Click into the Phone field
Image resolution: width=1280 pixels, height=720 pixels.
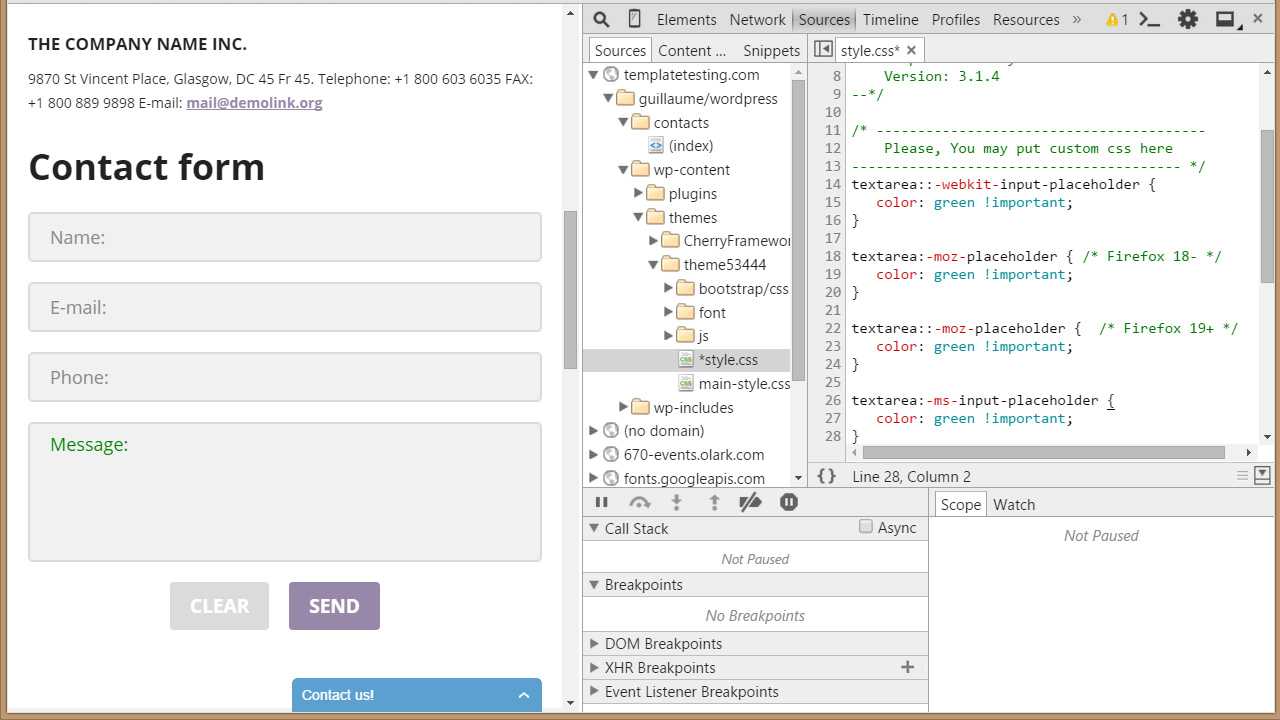[285, 377]
